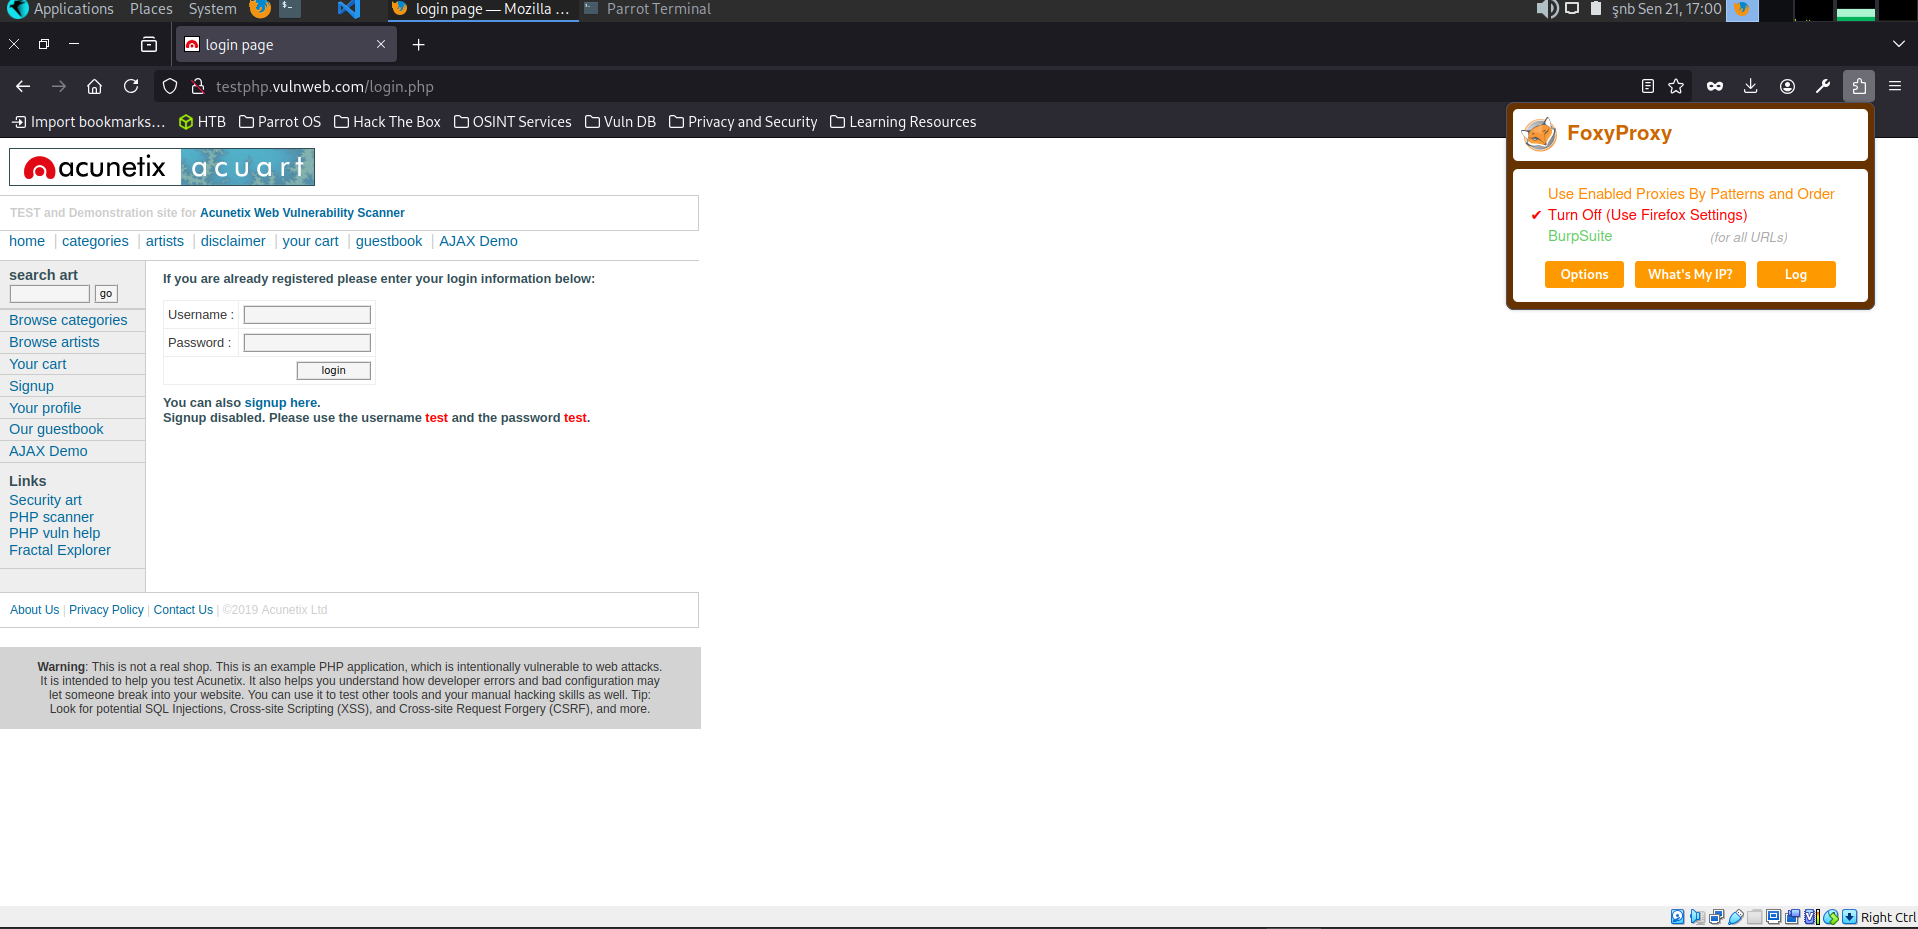Select Use Enabled Proxies By Patterns
Viewport: 1918px width, 929px height.
click(x=1690, y=194)
